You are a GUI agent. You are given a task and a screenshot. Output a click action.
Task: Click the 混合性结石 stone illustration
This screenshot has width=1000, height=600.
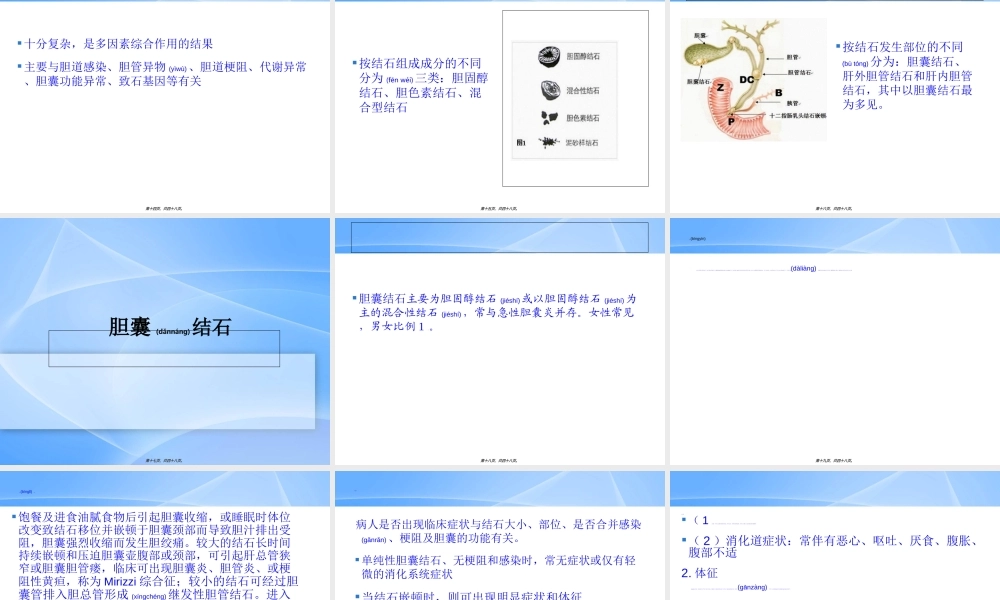point(549,90)
